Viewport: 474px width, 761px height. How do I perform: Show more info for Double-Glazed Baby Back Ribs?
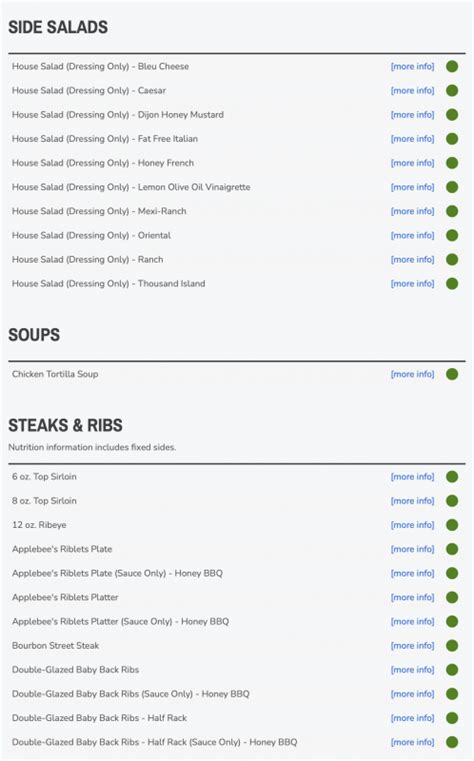[412, 670]
